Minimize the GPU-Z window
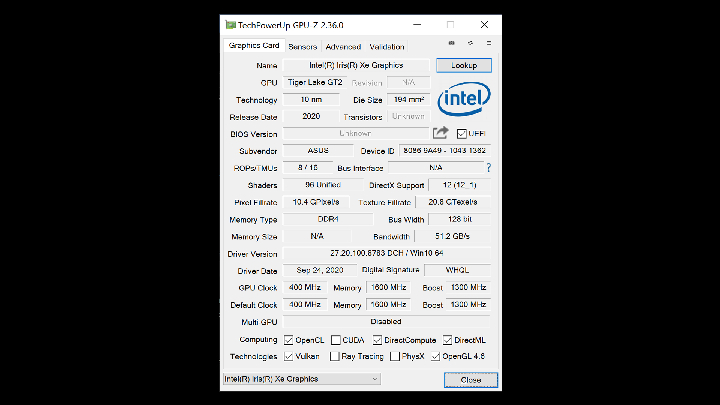The width and height of the screenshot is (720, 405). 417,25
